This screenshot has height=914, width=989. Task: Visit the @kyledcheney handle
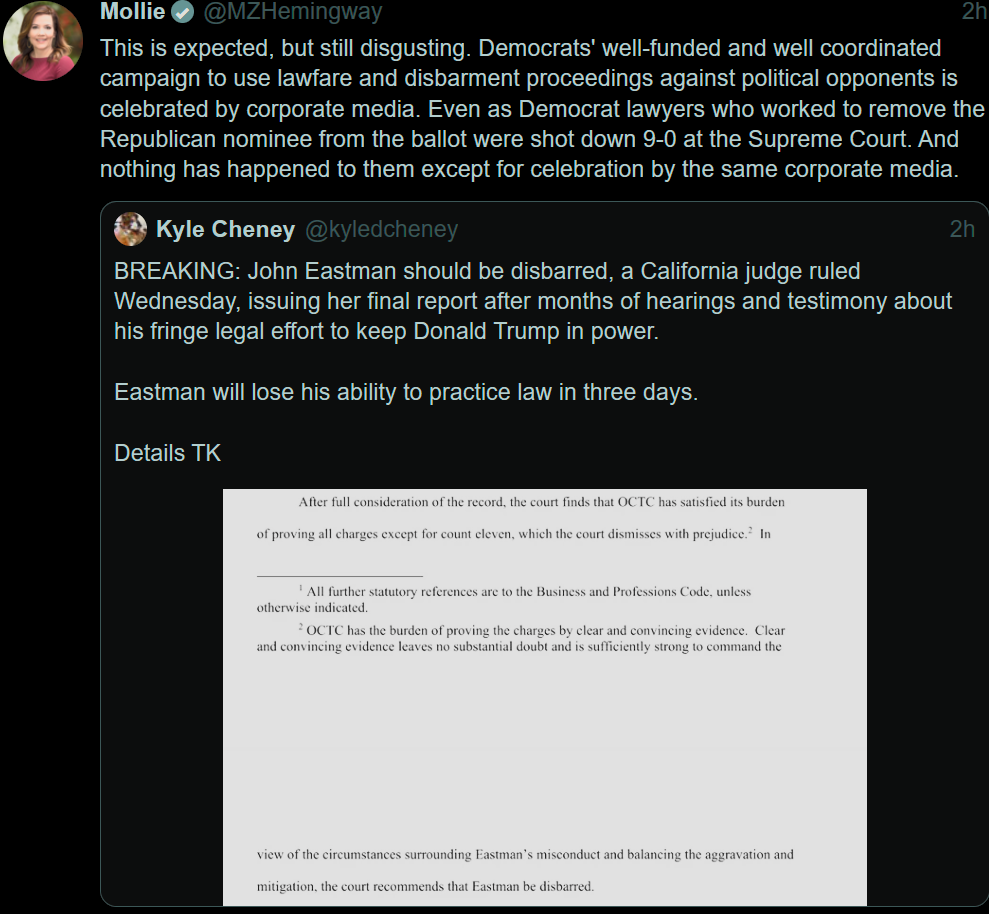[382, 230]
